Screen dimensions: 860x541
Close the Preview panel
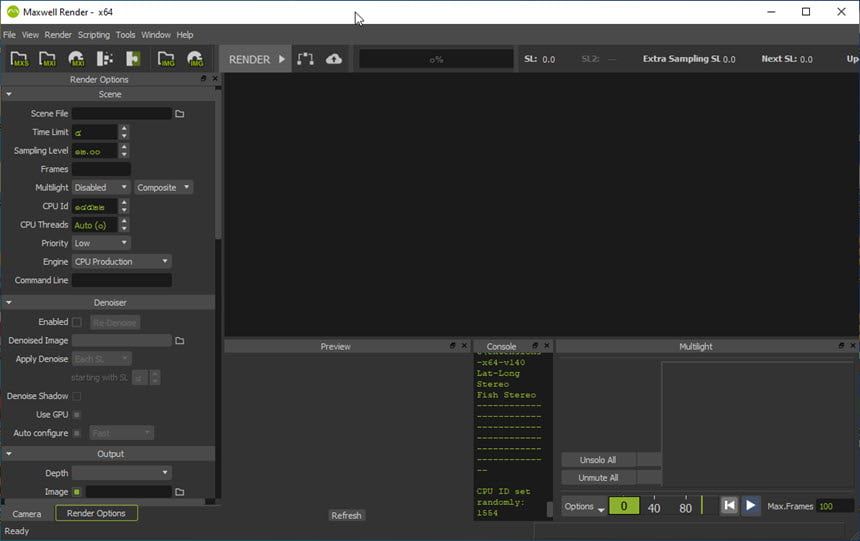[464, 346]
